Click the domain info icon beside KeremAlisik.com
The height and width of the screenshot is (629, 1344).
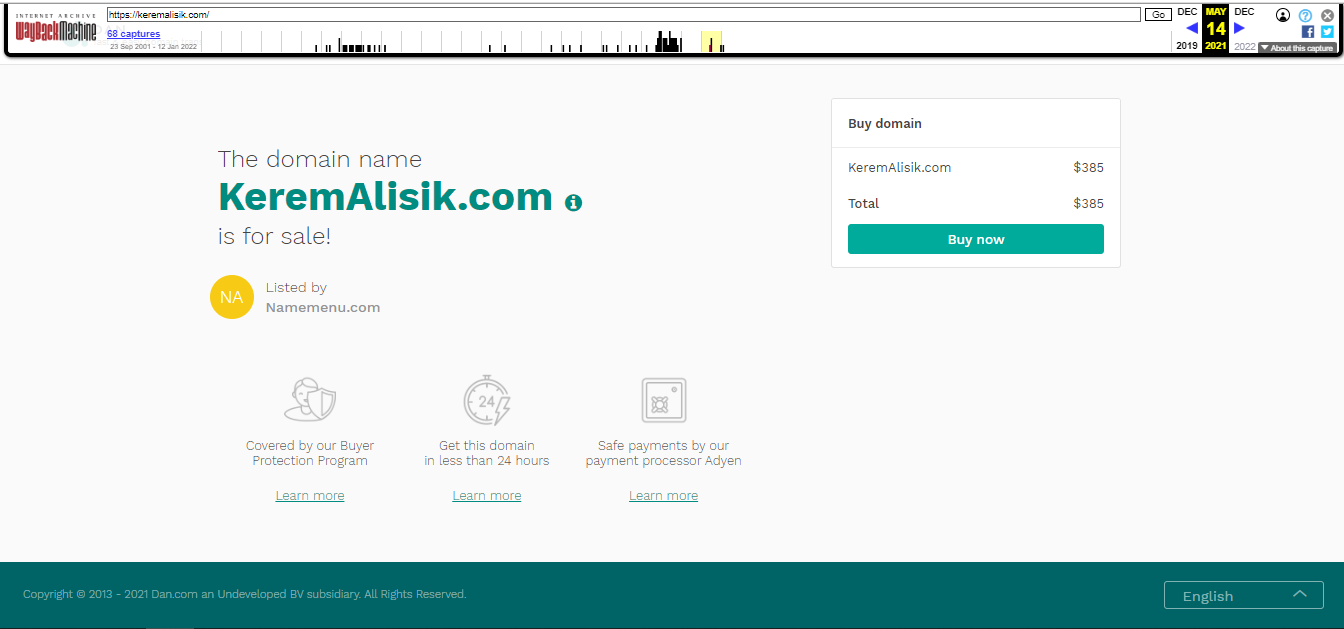pyautogui.click(x=573, y=202)
